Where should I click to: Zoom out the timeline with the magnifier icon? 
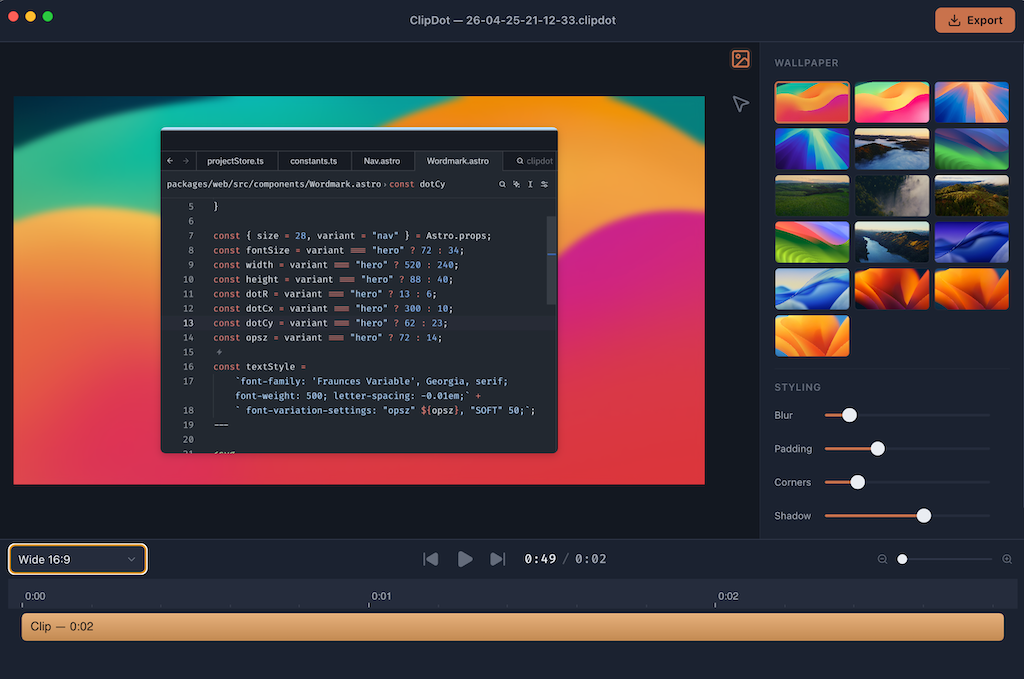[x=882, y=559]
